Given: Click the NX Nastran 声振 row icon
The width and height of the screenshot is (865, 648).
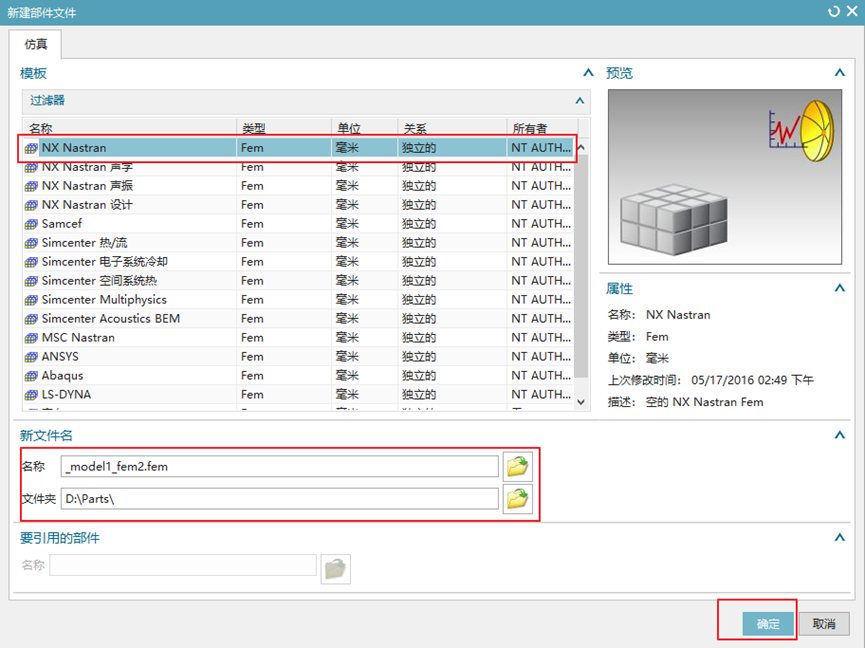Looking at the screenshot, I should pos(31,186).
